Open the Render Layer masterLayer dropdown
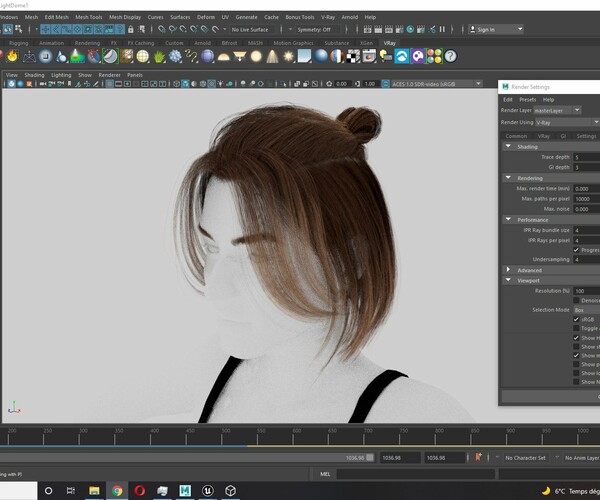 tap(558, 110)
